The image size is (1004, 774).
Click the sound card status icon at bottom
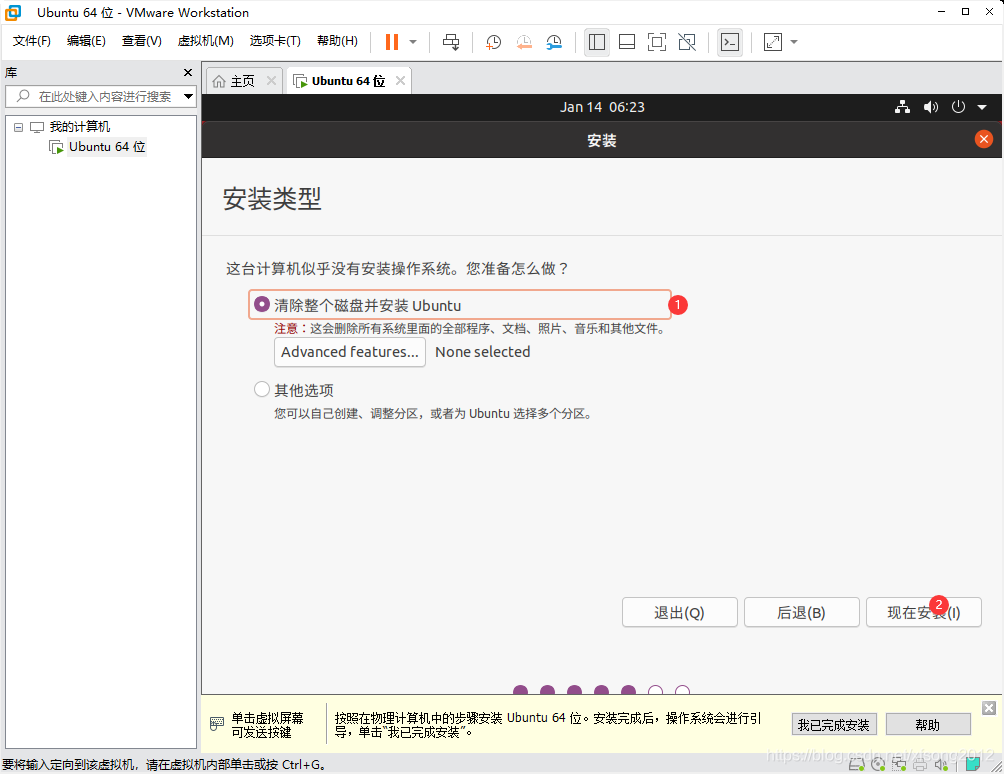[941, 764]
